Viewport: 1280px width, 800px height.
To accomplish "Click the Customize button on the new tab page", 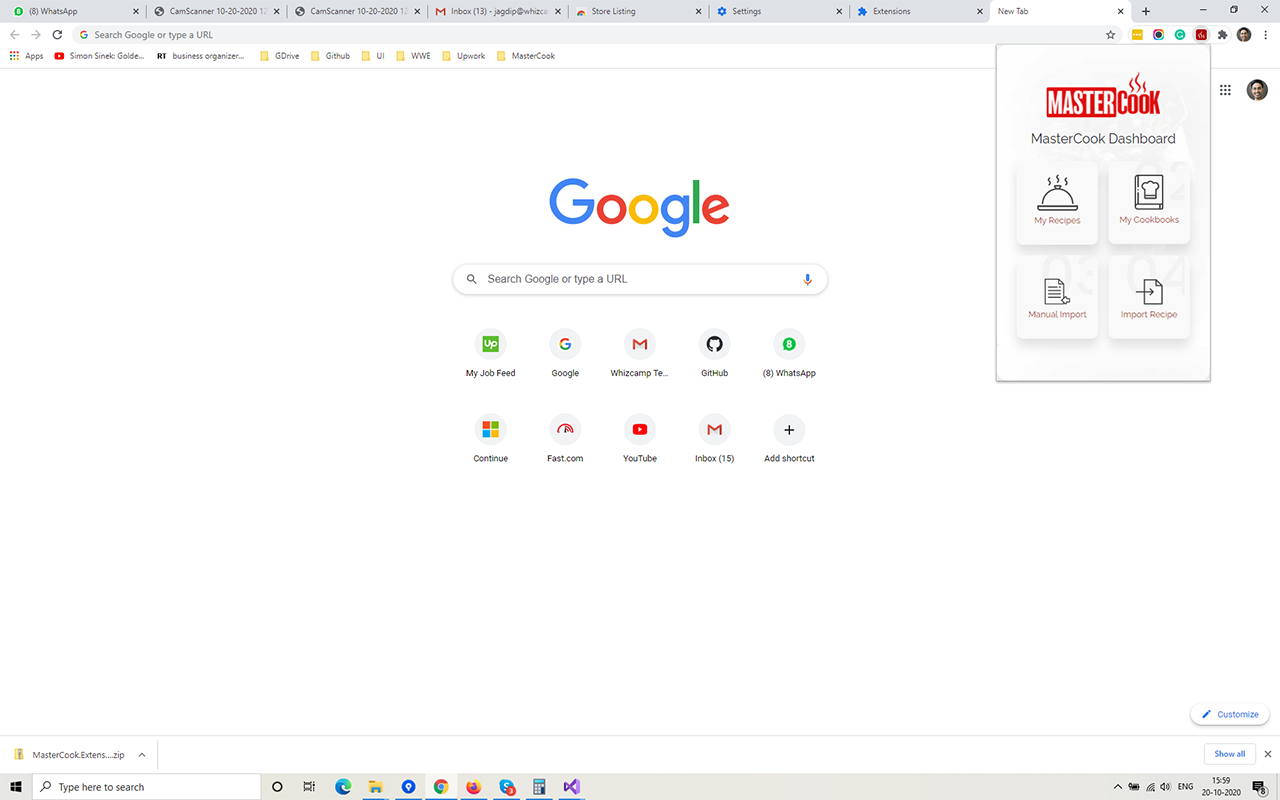I will pos(1230,714).
